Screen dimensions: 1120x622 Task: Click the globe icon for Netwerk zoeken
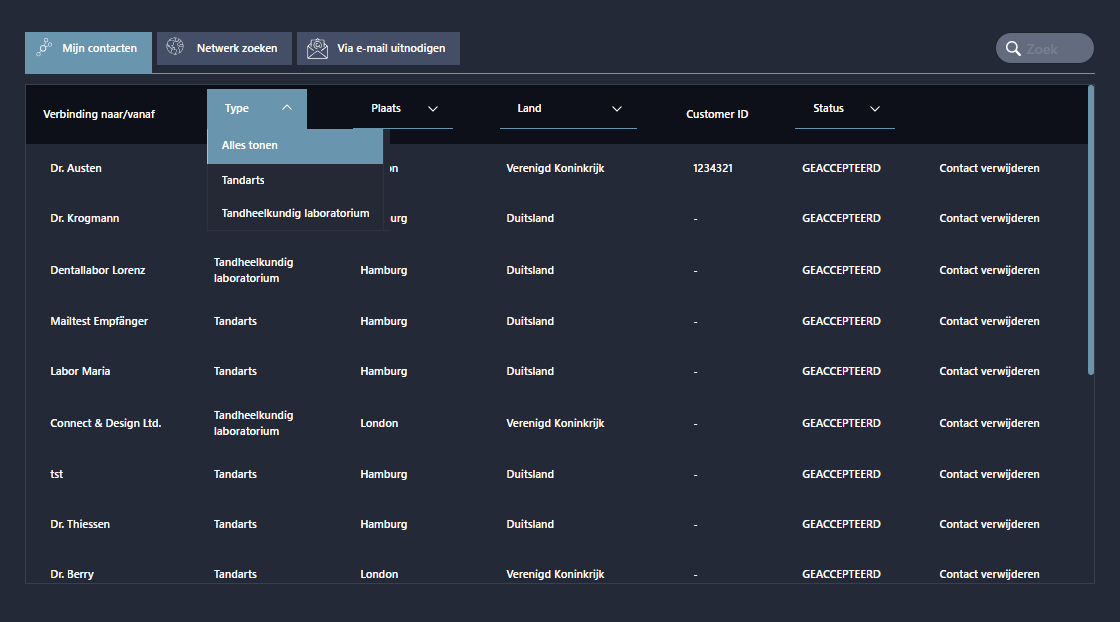(x=176, y=48)
